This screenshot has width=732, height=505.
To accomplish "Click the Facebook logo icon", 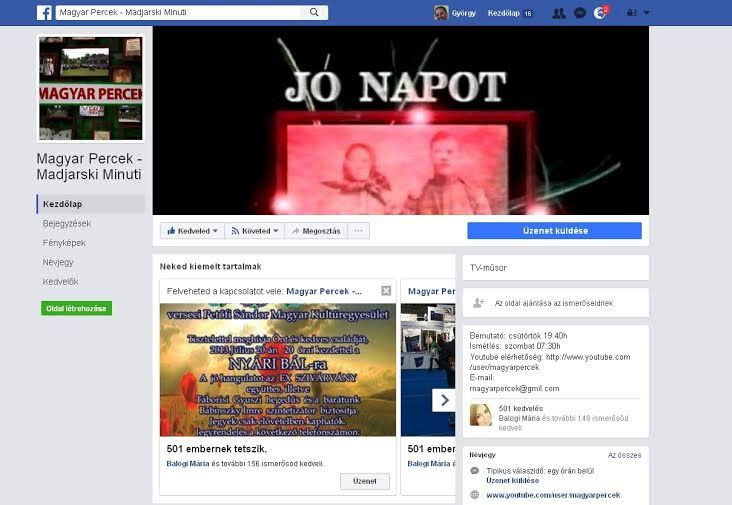I will (45, 13).
